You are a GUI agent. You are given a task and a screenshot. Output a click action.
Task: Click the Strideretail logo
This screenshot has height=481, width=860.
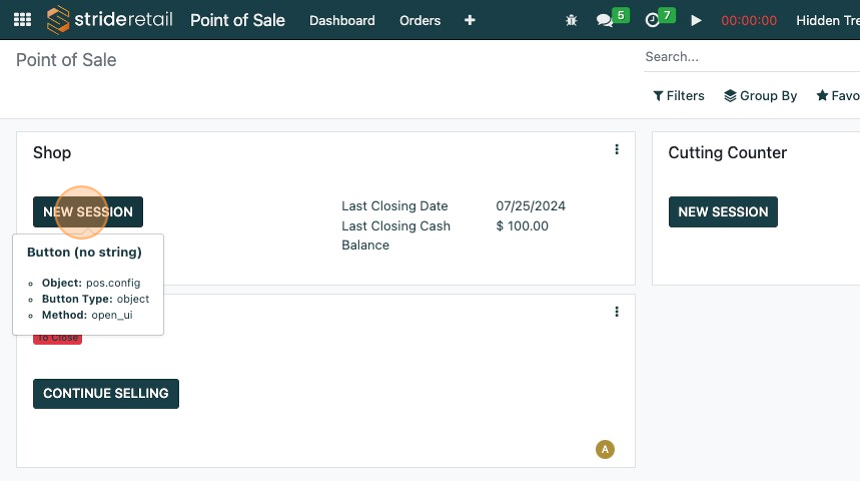click(x=110, y=20)
